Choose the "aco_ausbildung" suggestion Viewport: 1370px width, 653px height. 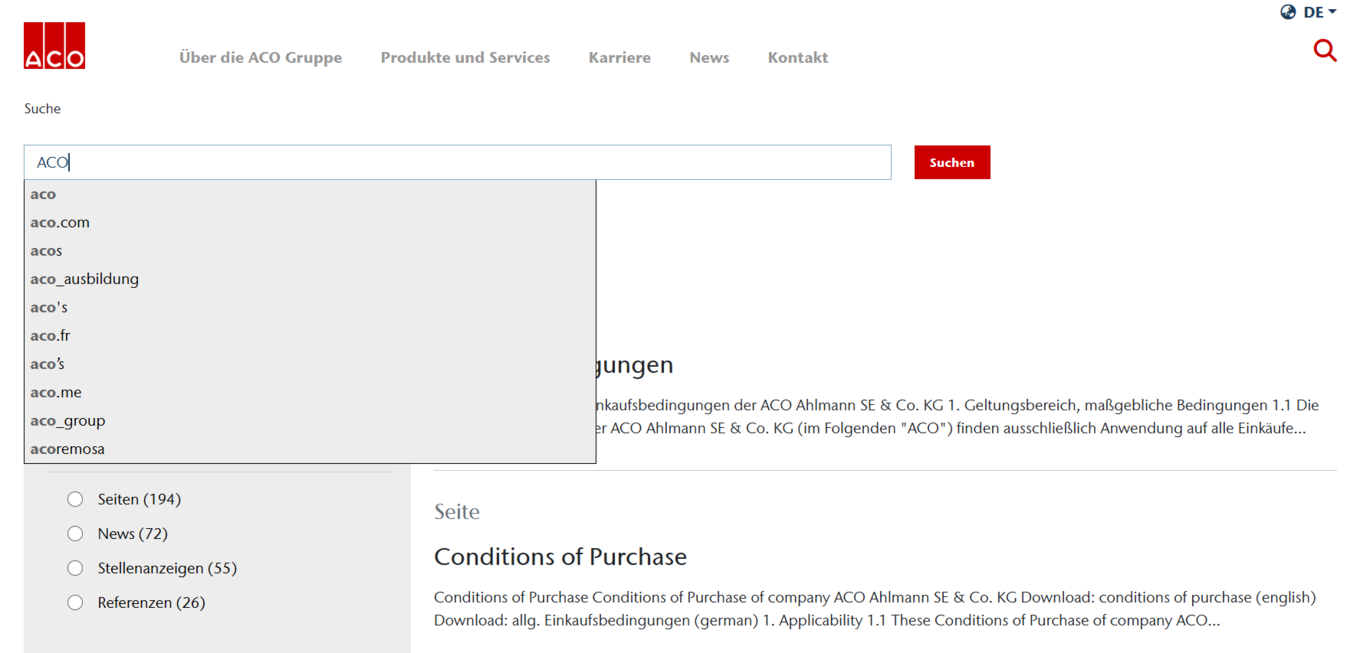click(x=310, y=279)
